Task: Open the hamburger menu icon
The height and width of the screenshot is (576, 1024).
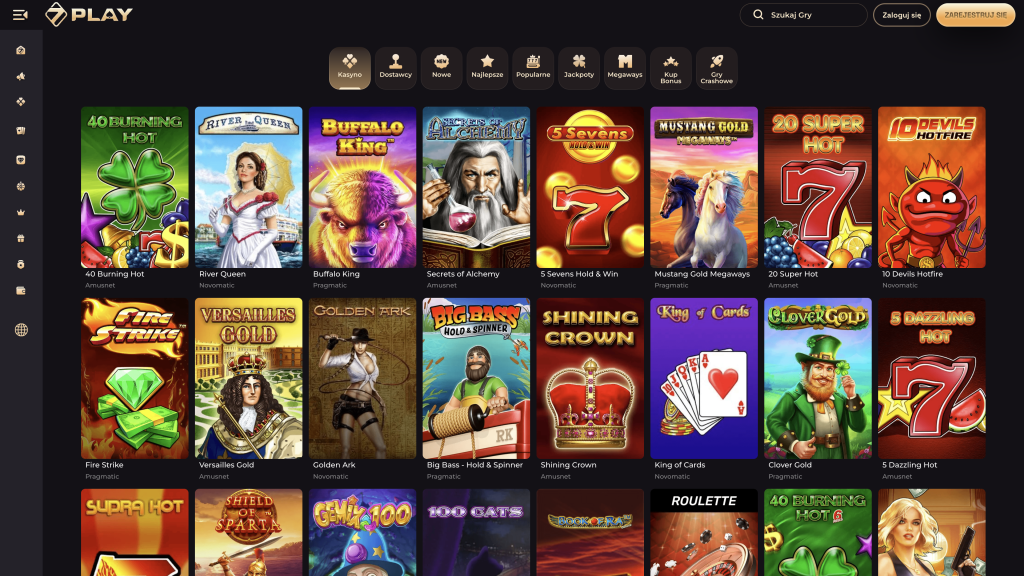Action: [x=20, y=14]
